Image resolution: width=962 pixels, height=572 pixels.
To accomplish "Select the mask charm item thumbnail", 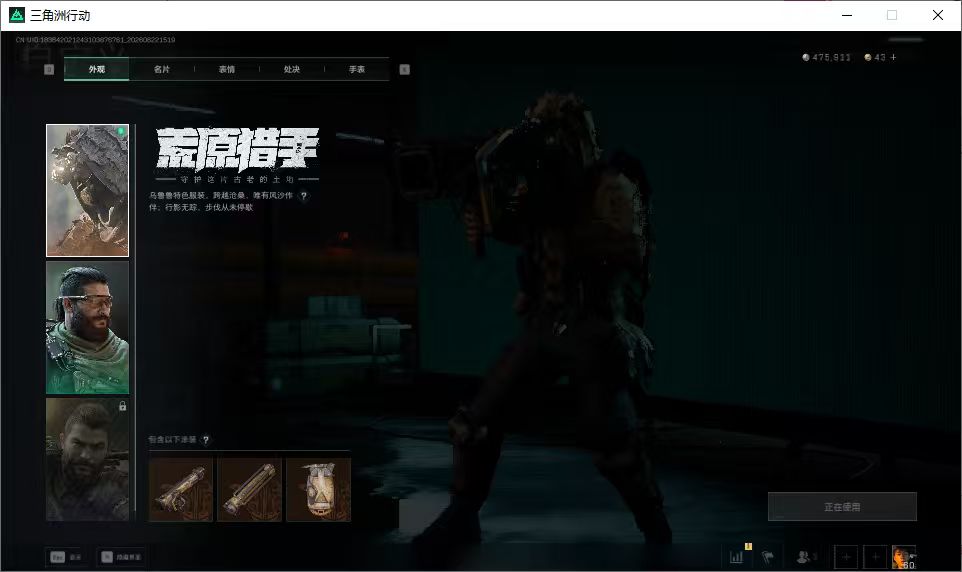I will click(318, 489).
